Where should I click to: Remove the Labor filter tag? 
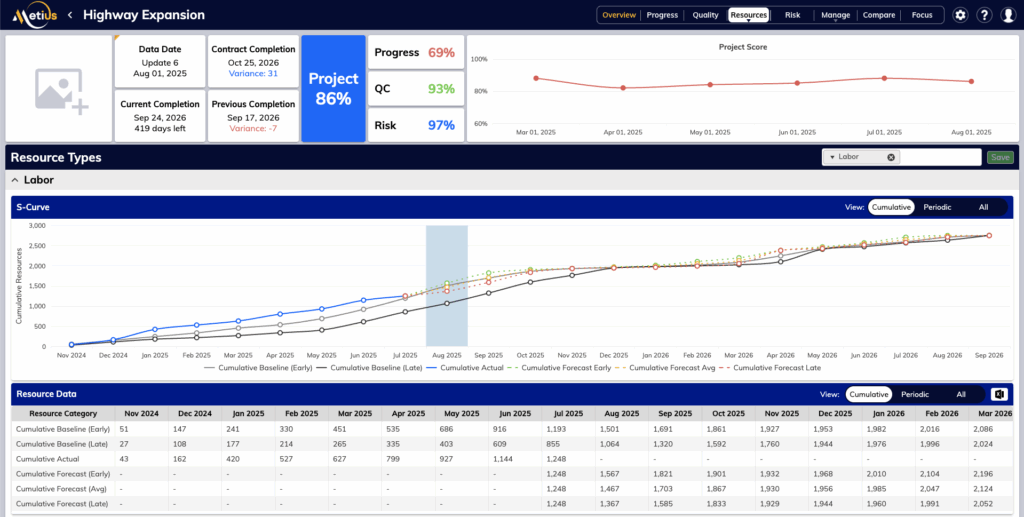[891, 157]
